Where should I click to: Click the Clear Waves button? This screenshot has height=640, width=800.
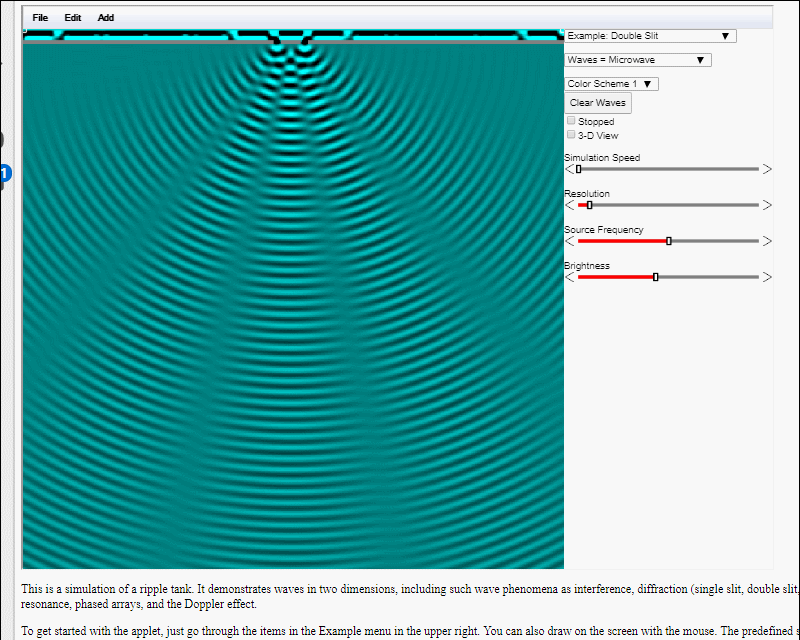[x=597, y=103]
